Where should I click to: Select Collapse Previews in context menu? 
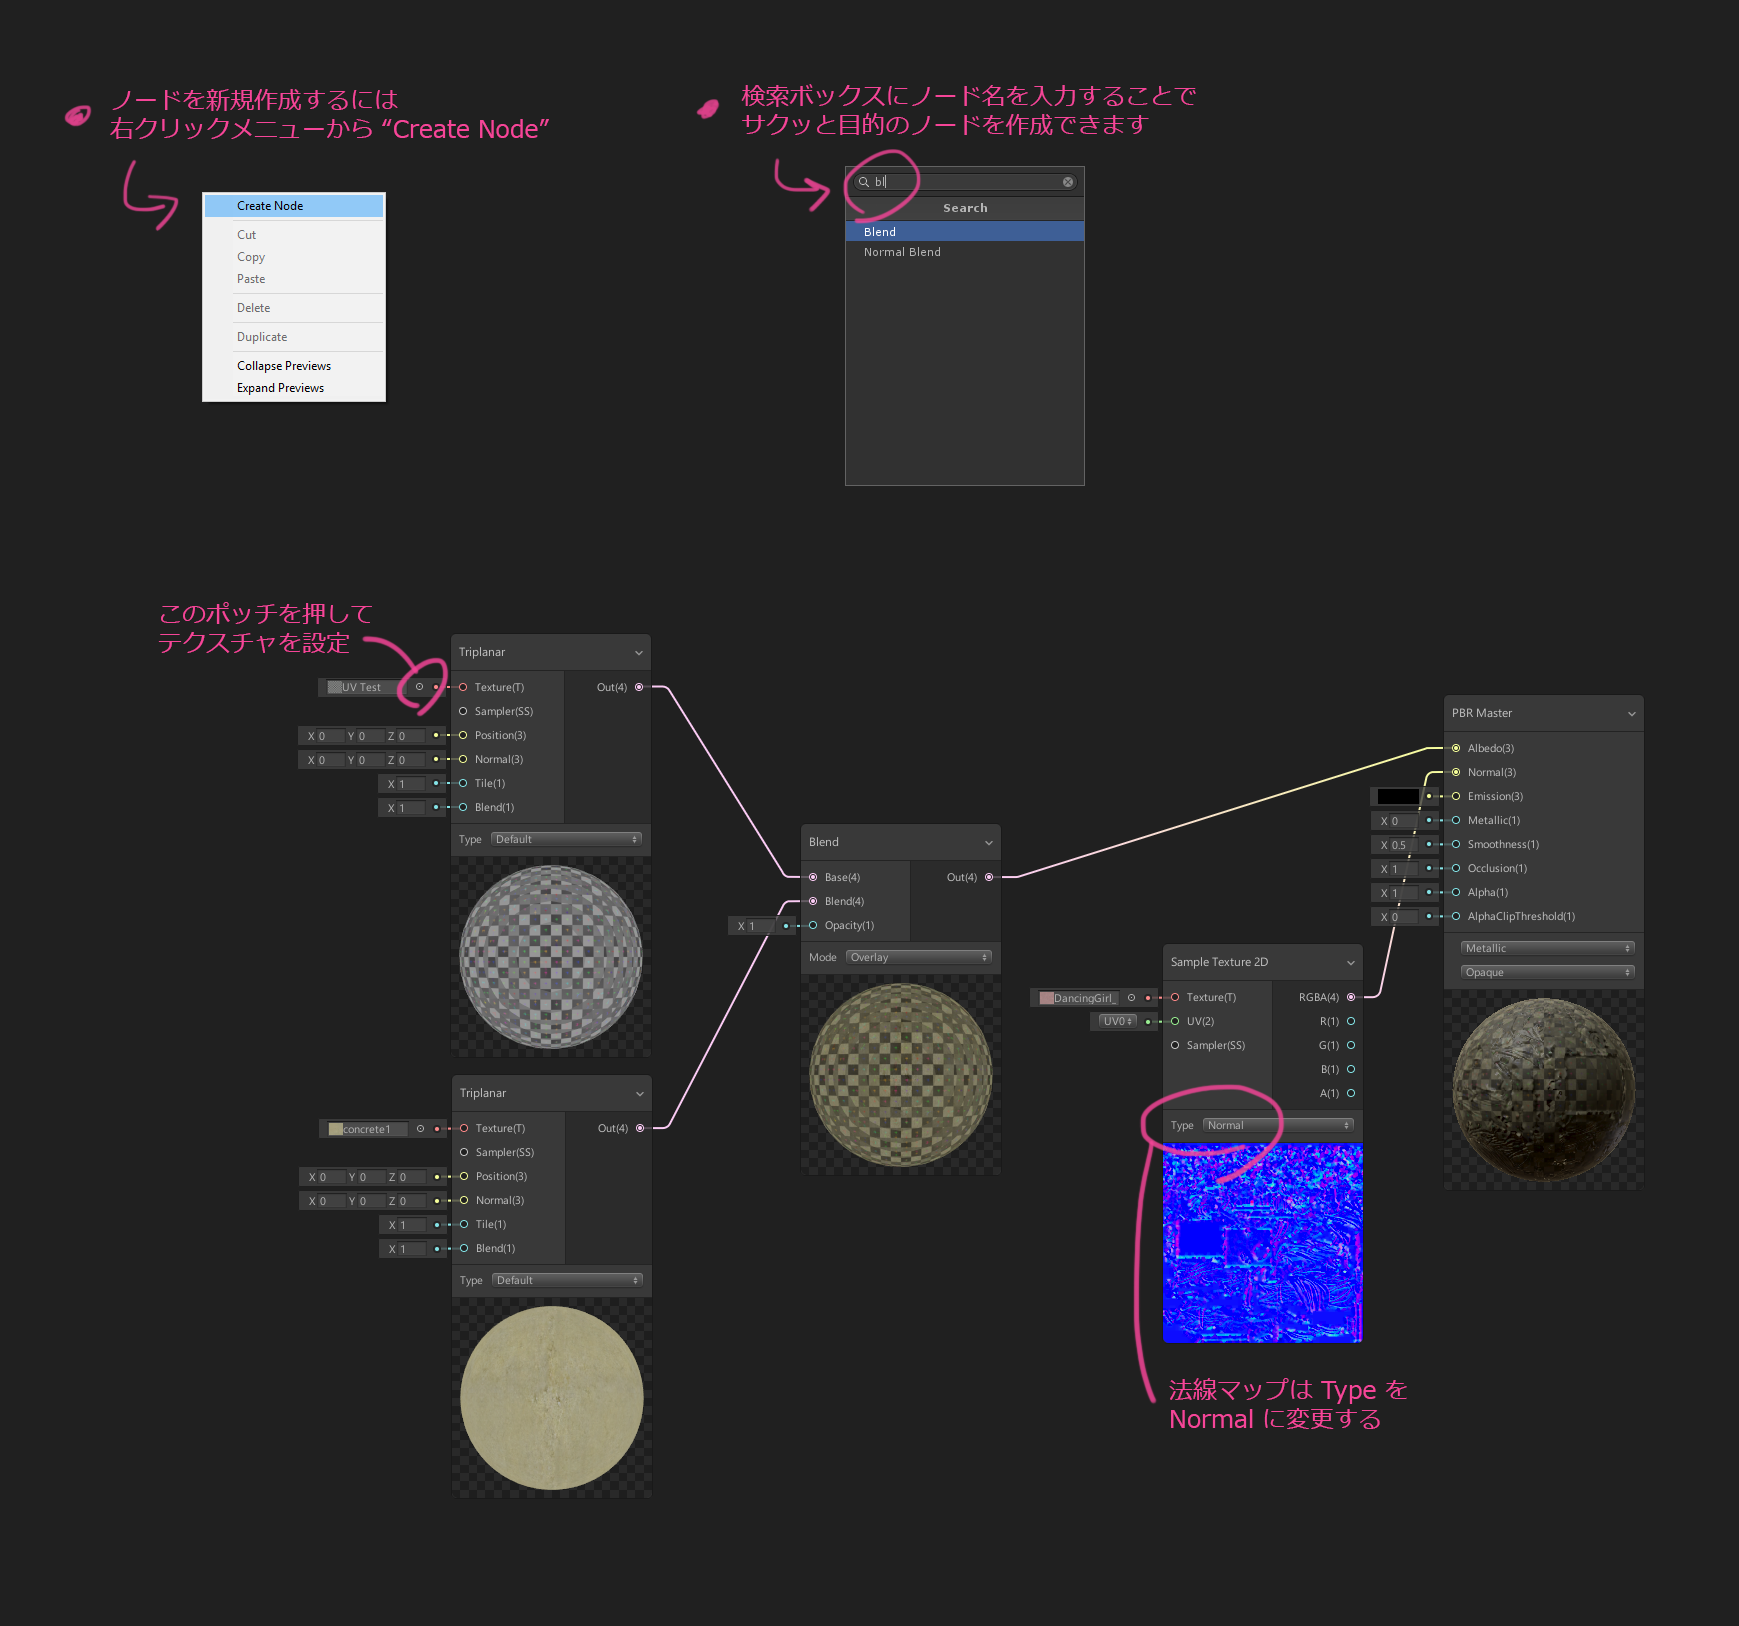click(284, 366)
